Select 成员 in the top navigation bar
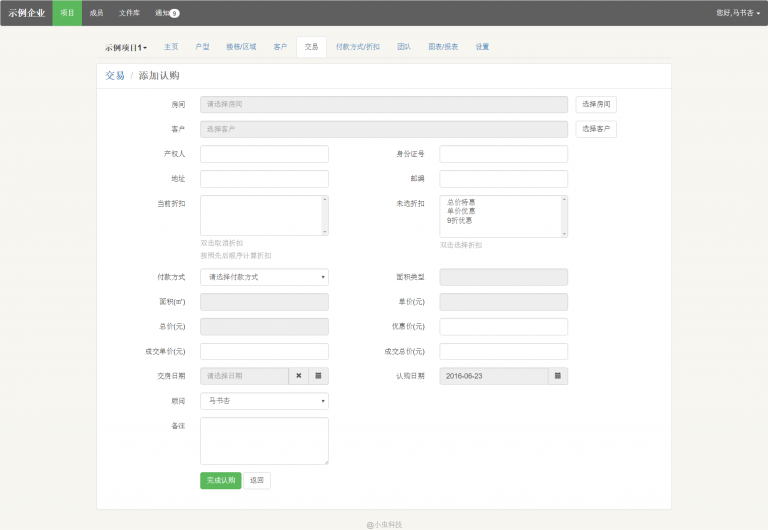The width and height of the screenshot is (768, 530). (96, 13)
